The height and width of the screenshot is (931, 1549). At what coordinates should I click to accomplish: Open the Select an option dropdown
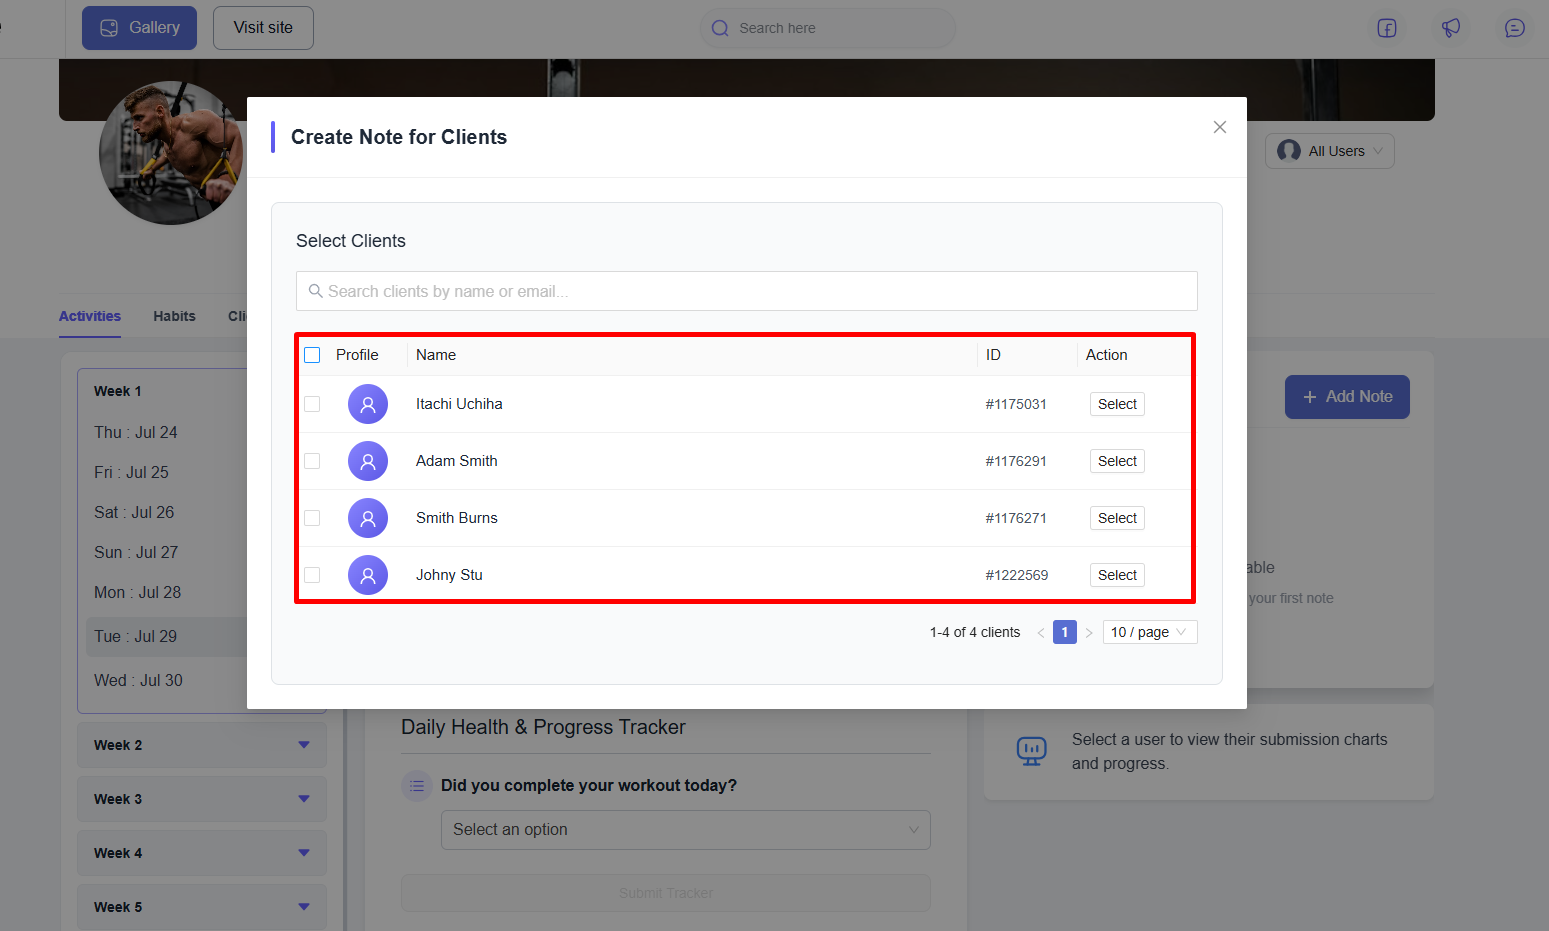point(686,830)
